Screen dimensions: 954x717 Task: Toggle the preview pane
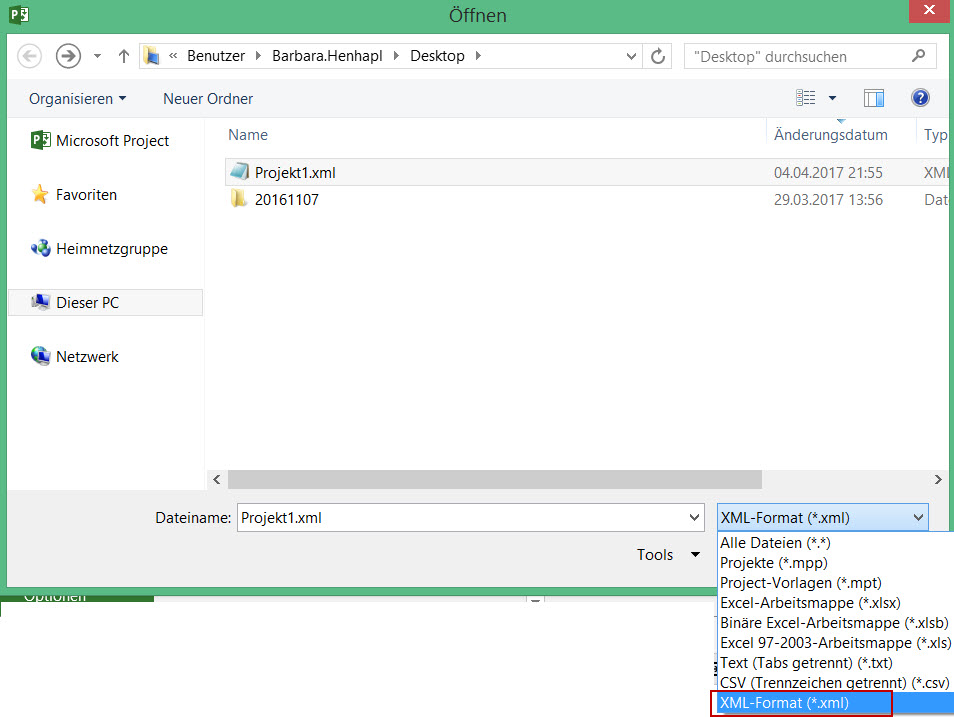click(874, 98)
